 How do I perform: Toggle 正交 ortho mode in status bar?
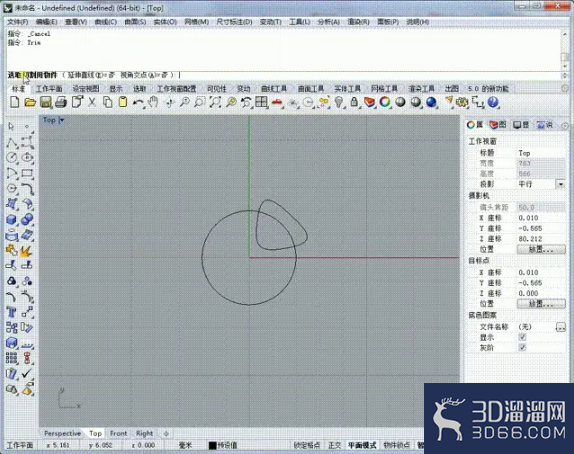[334, 445]
